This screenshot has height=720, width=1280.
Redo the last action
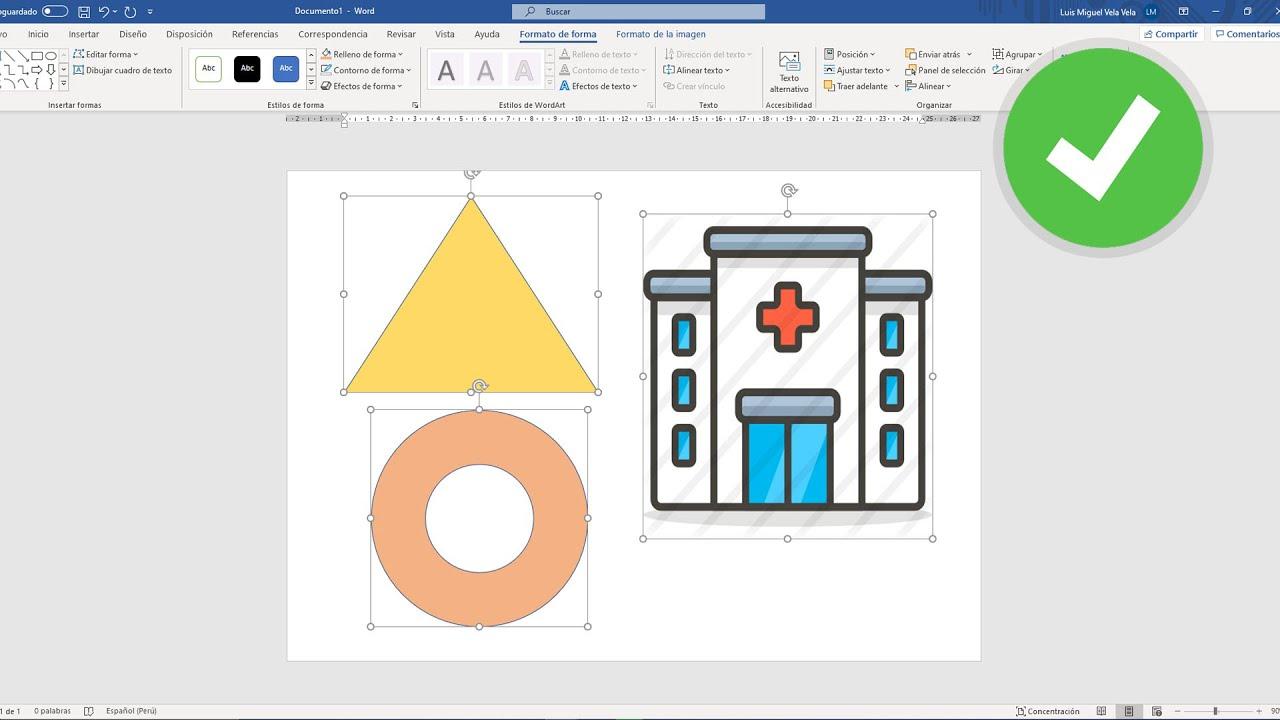click(130, 12)
